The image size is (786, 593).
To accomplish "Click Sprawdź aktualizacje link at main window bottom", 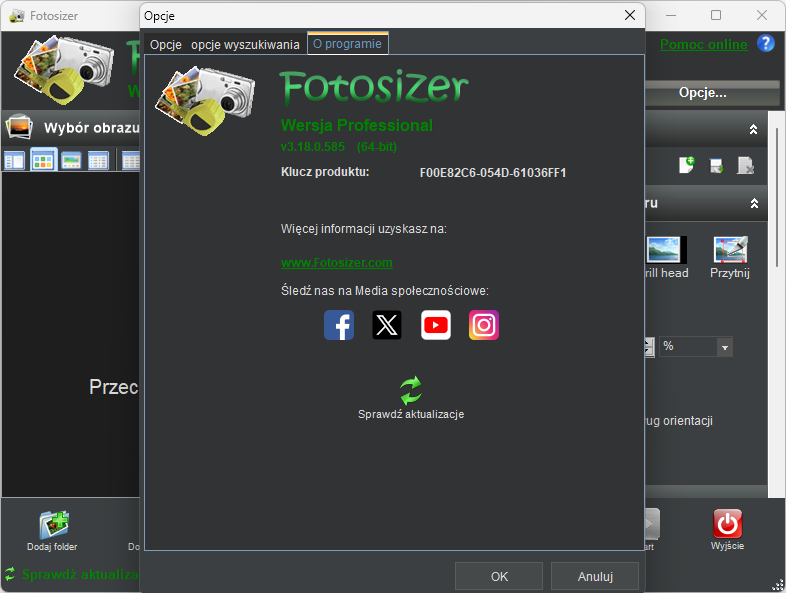I will coord(80,574).
